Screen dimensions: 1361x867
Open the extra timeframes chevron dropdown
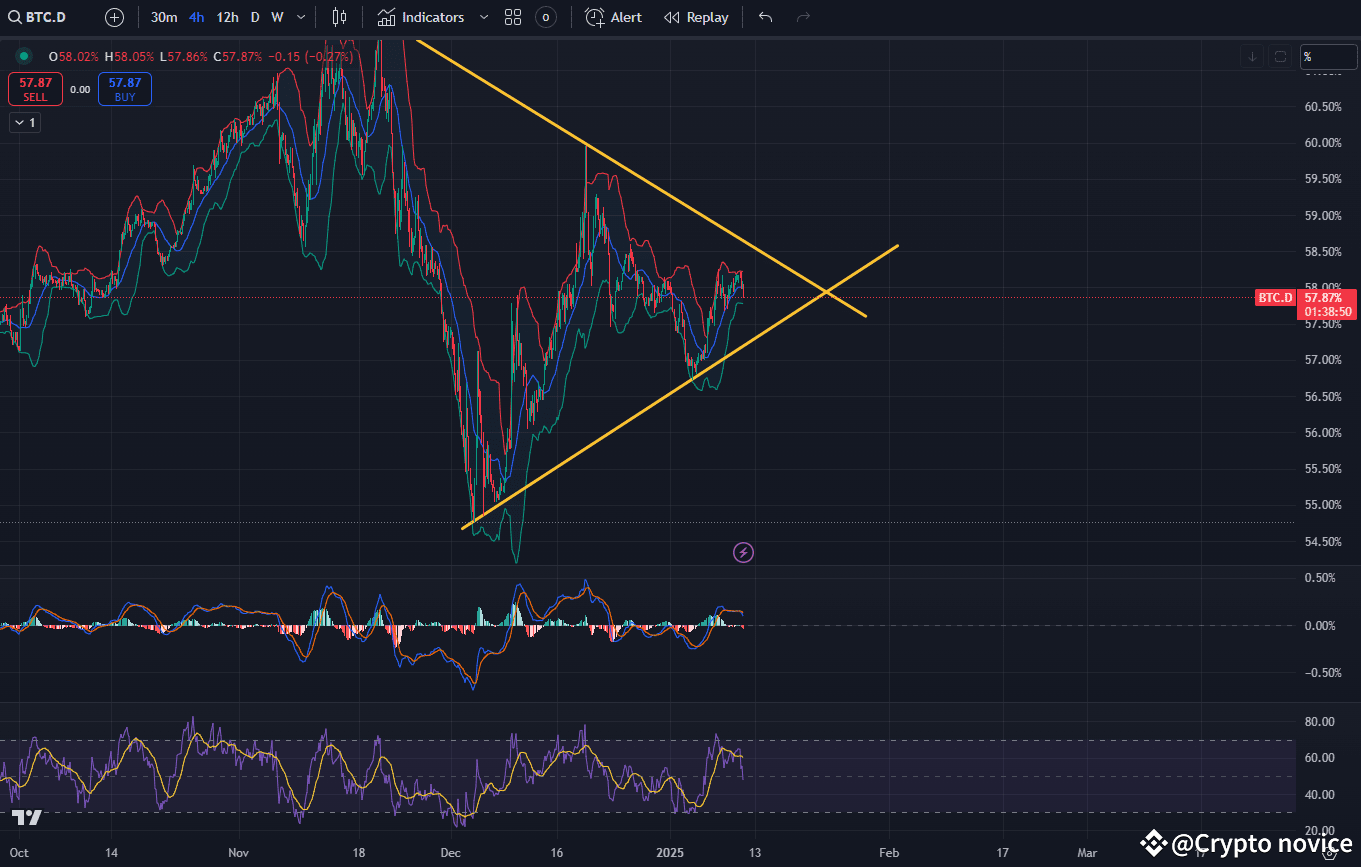point(300,17)
